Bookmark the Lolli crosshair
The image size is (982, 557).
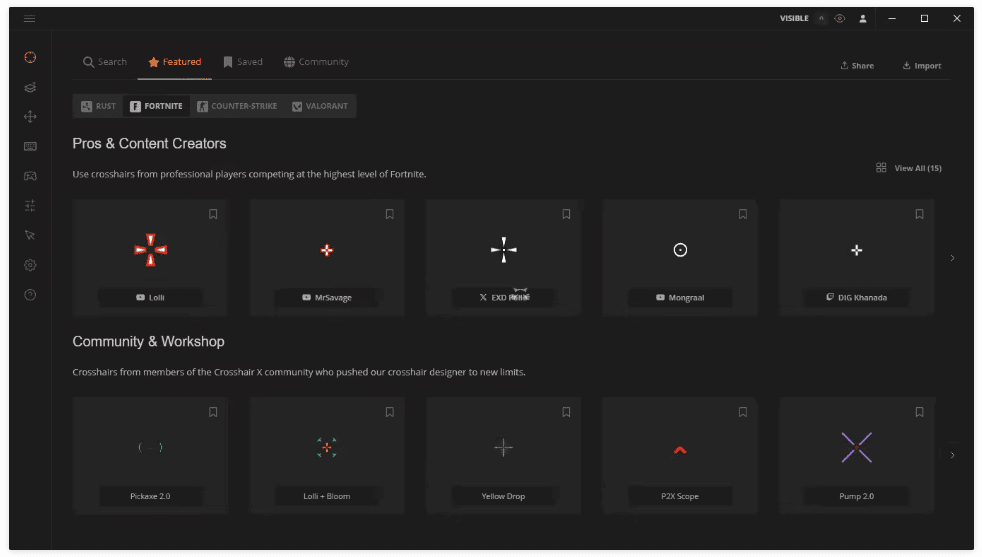(213, 214)
